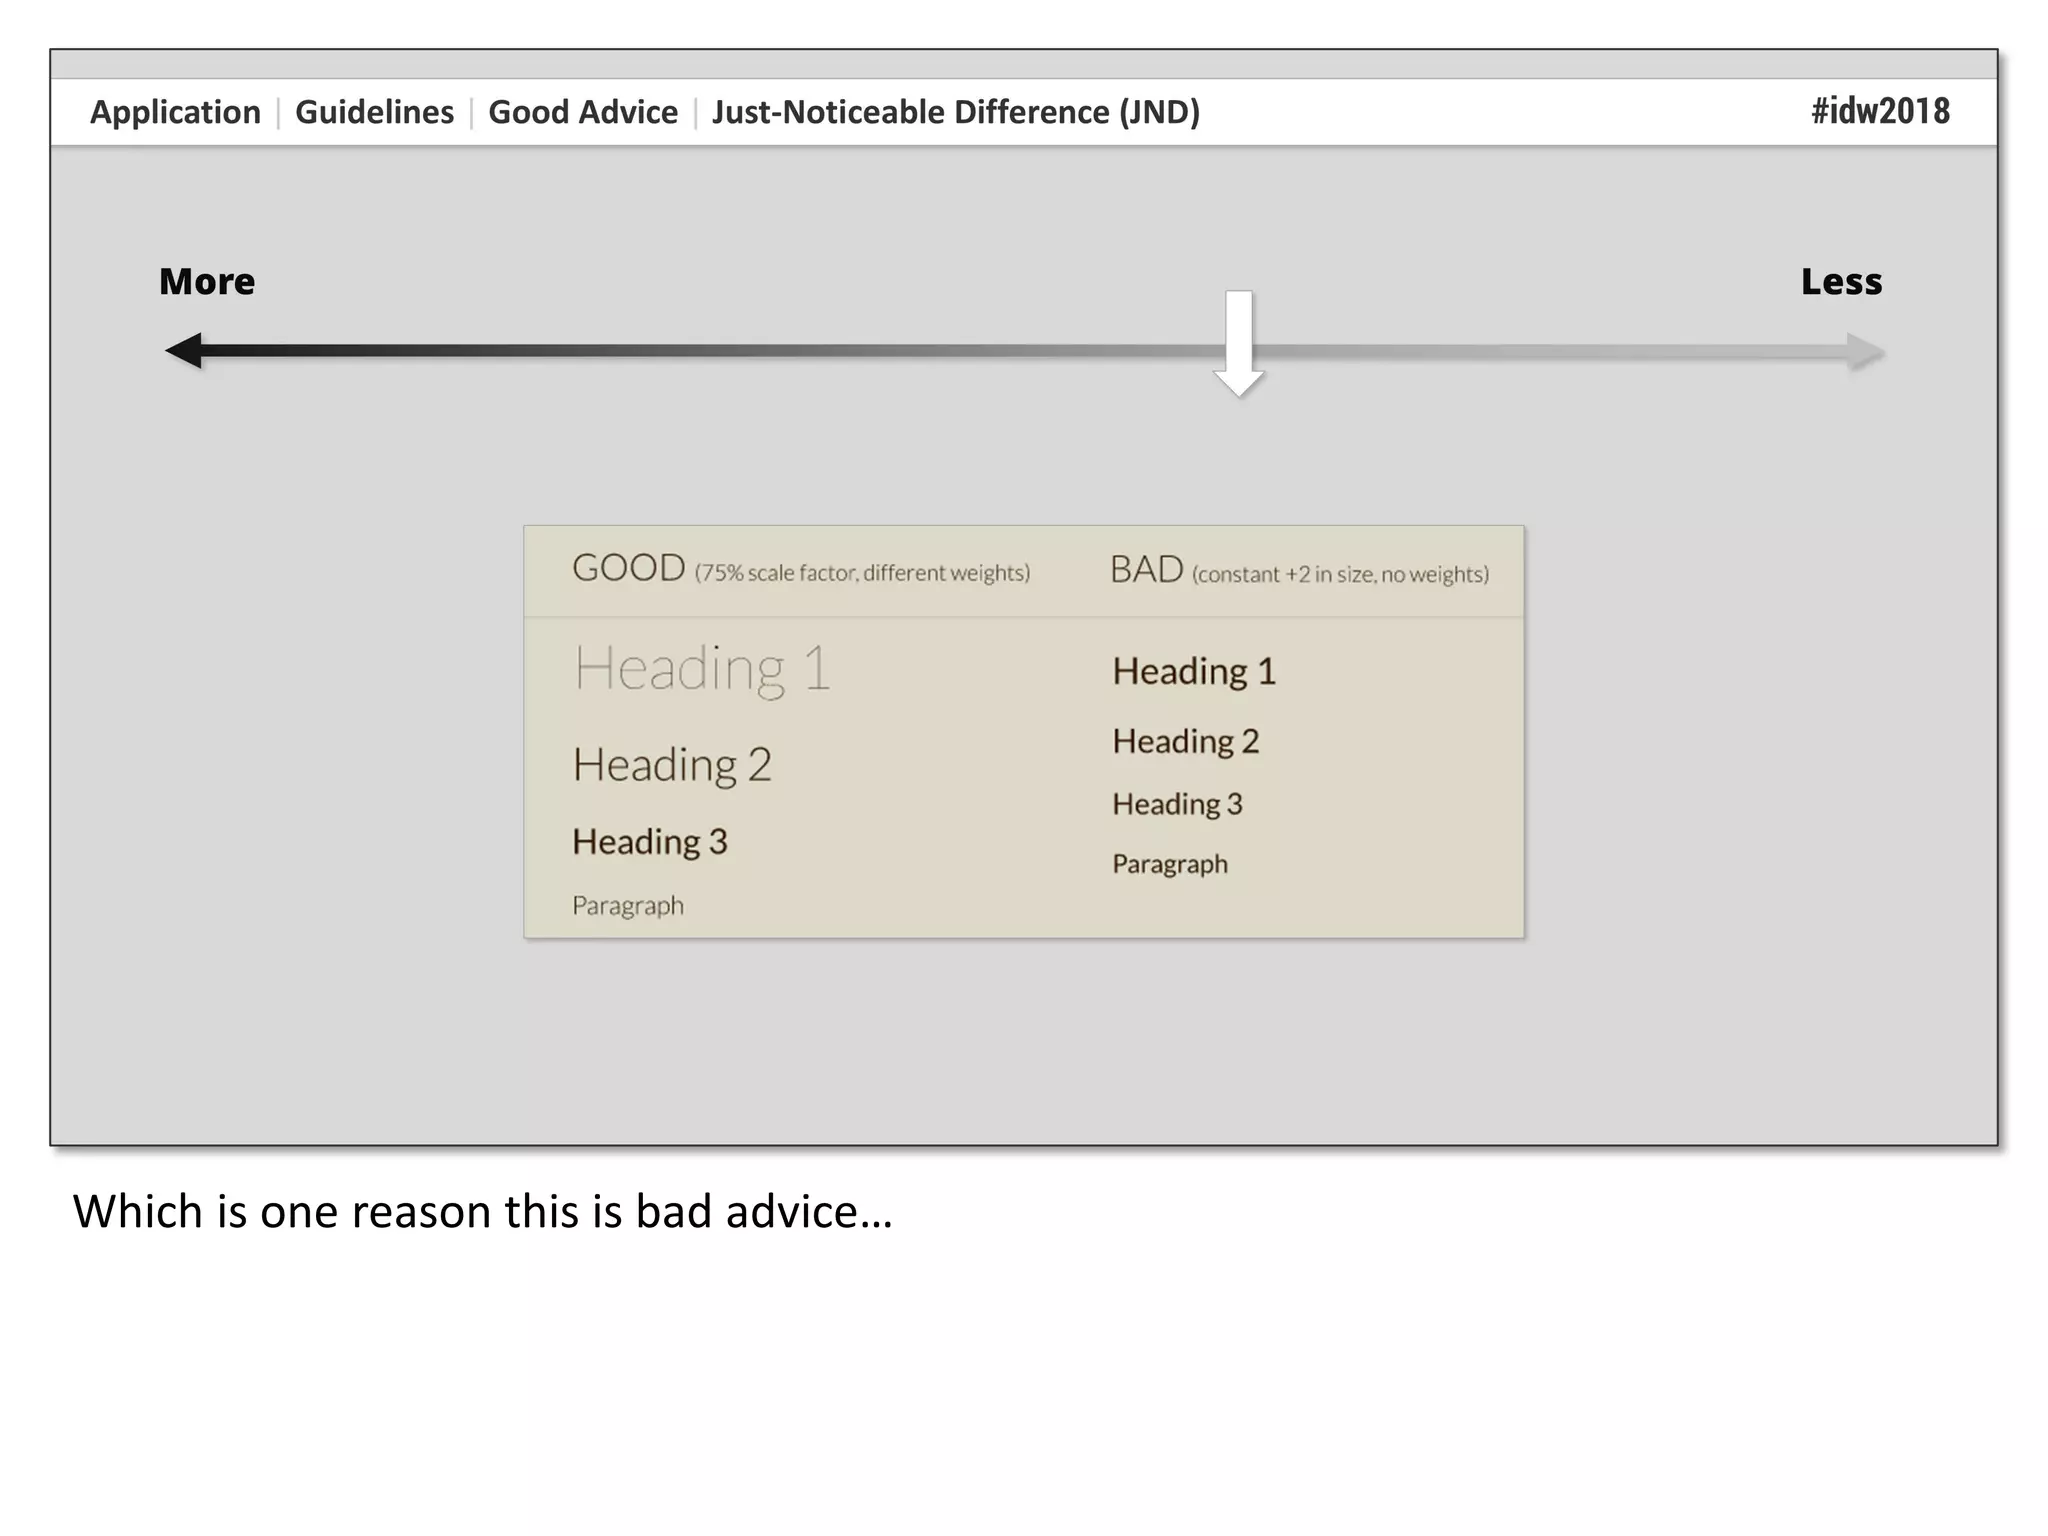Click the GOOD column header
This screenshot has width=2048, height=1536.
click(628, 568)
